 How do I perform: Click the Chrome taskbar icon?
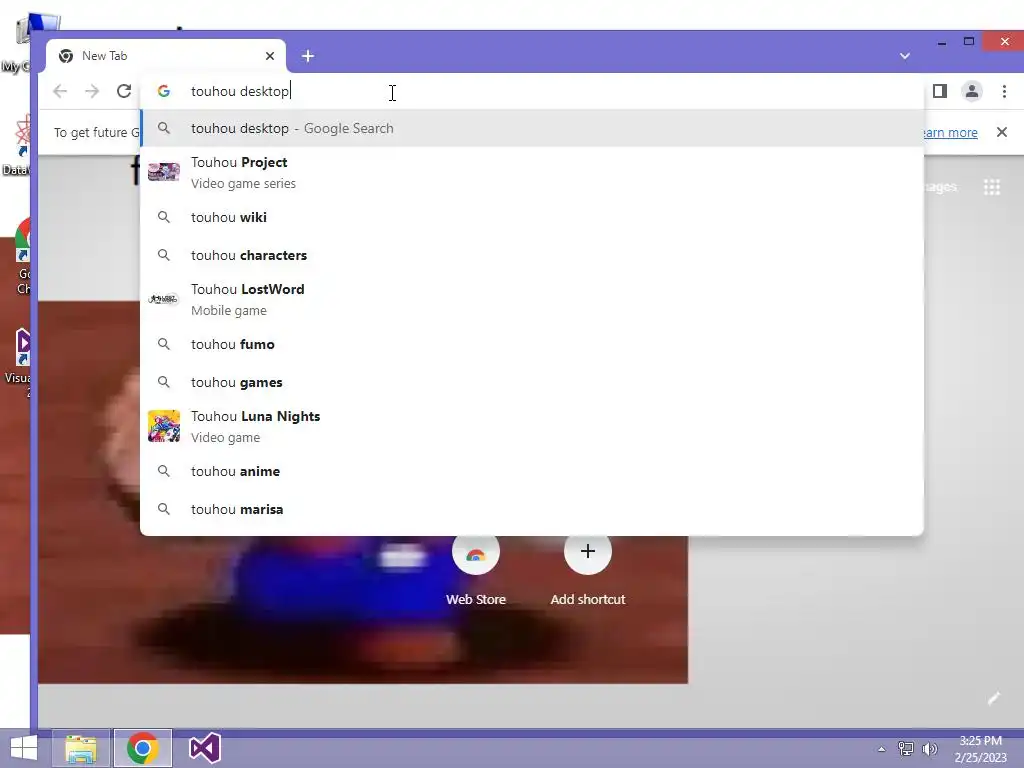point(143,748)
